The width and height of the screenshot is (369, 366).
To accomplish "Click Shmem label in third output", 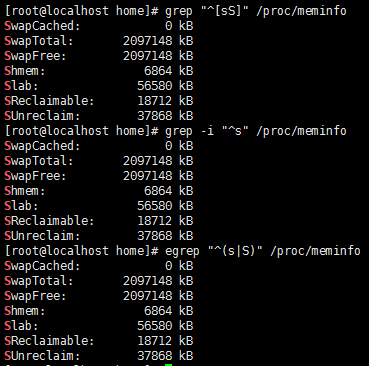I will pyautogui.click(x=25, y=311).
